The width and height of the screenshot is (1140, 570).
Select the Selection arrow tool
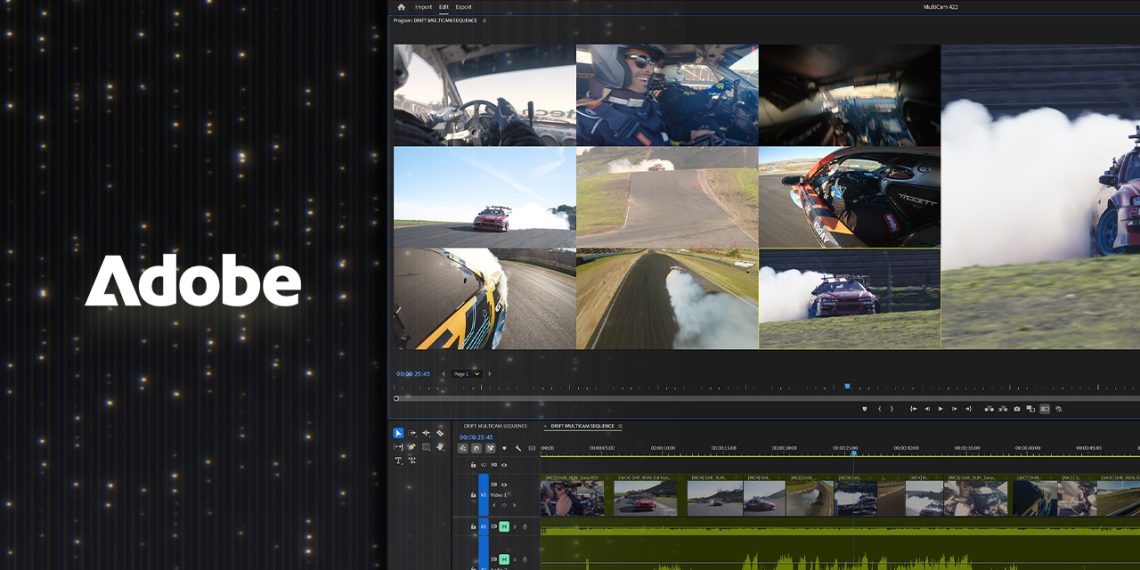coord(398,433)
